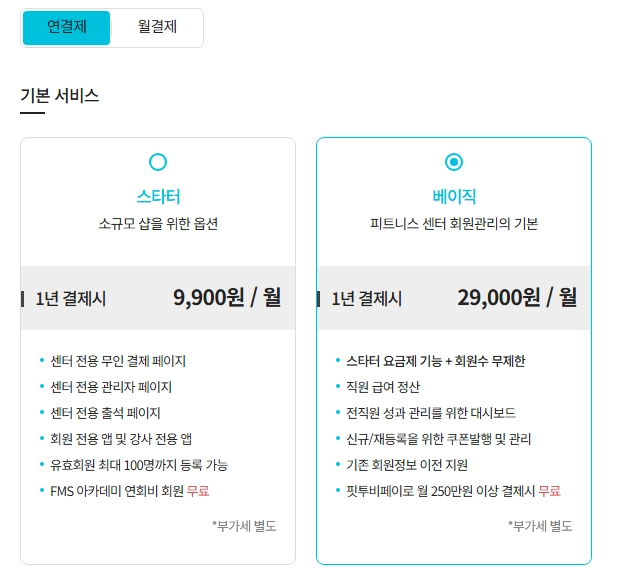Screen dimensions: 637x585
Task: Switch to 월결제 monthly billing tab
Action: point(157,28)
